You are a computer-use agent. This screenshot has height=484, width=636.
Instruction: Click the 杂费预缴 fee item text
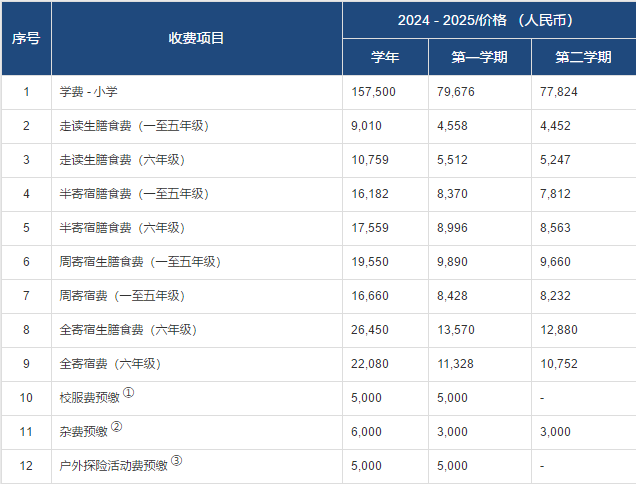(84, 432)
